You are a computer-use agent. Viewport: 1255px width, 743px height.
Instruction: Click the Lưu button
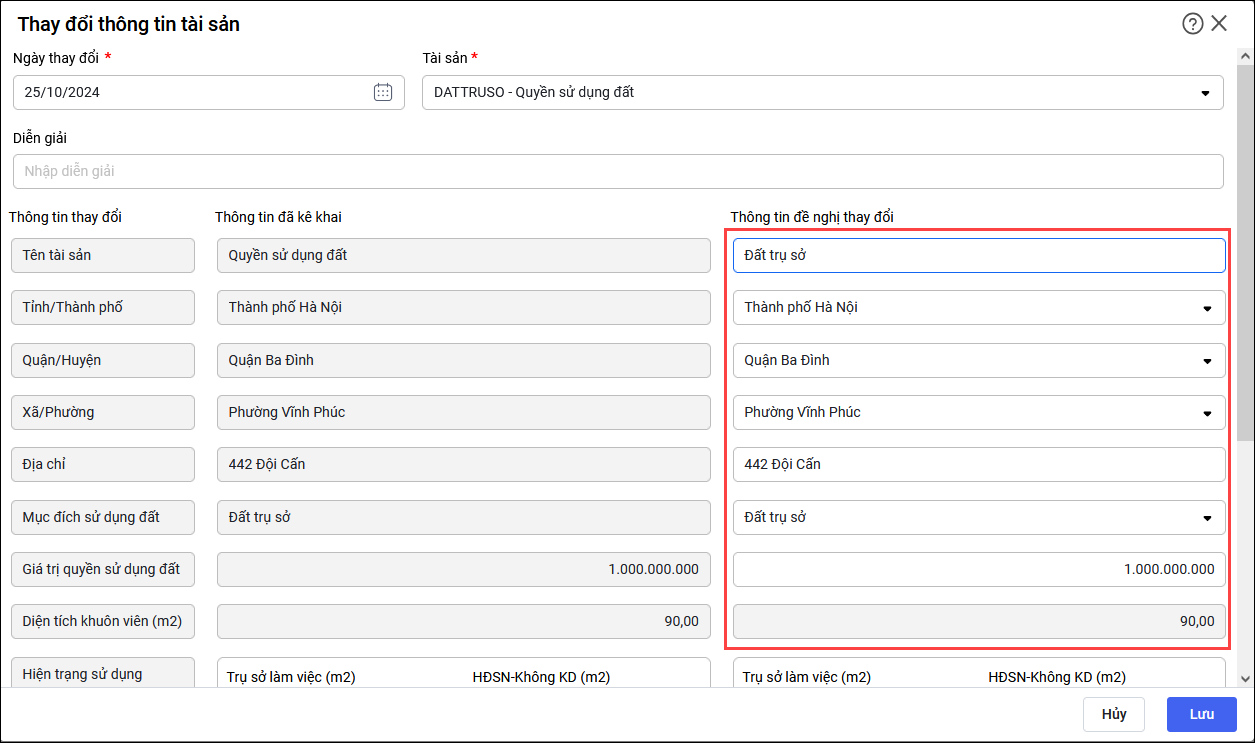(x=1201, y=714)
